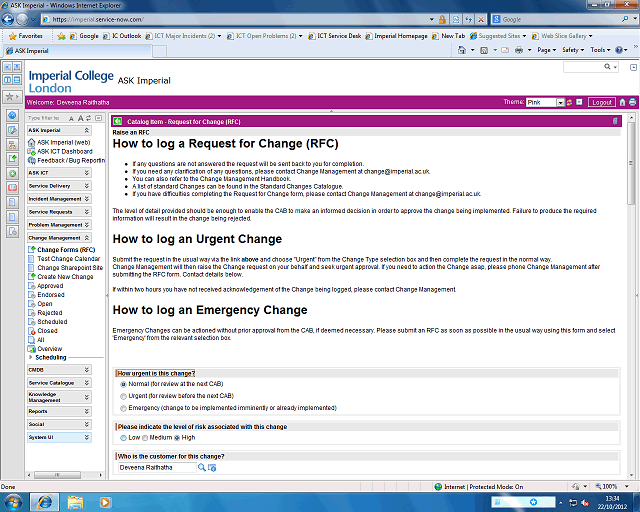Open the IE Safety menu
The height and width of the screenshot is (512, 640).
[572, 49]
